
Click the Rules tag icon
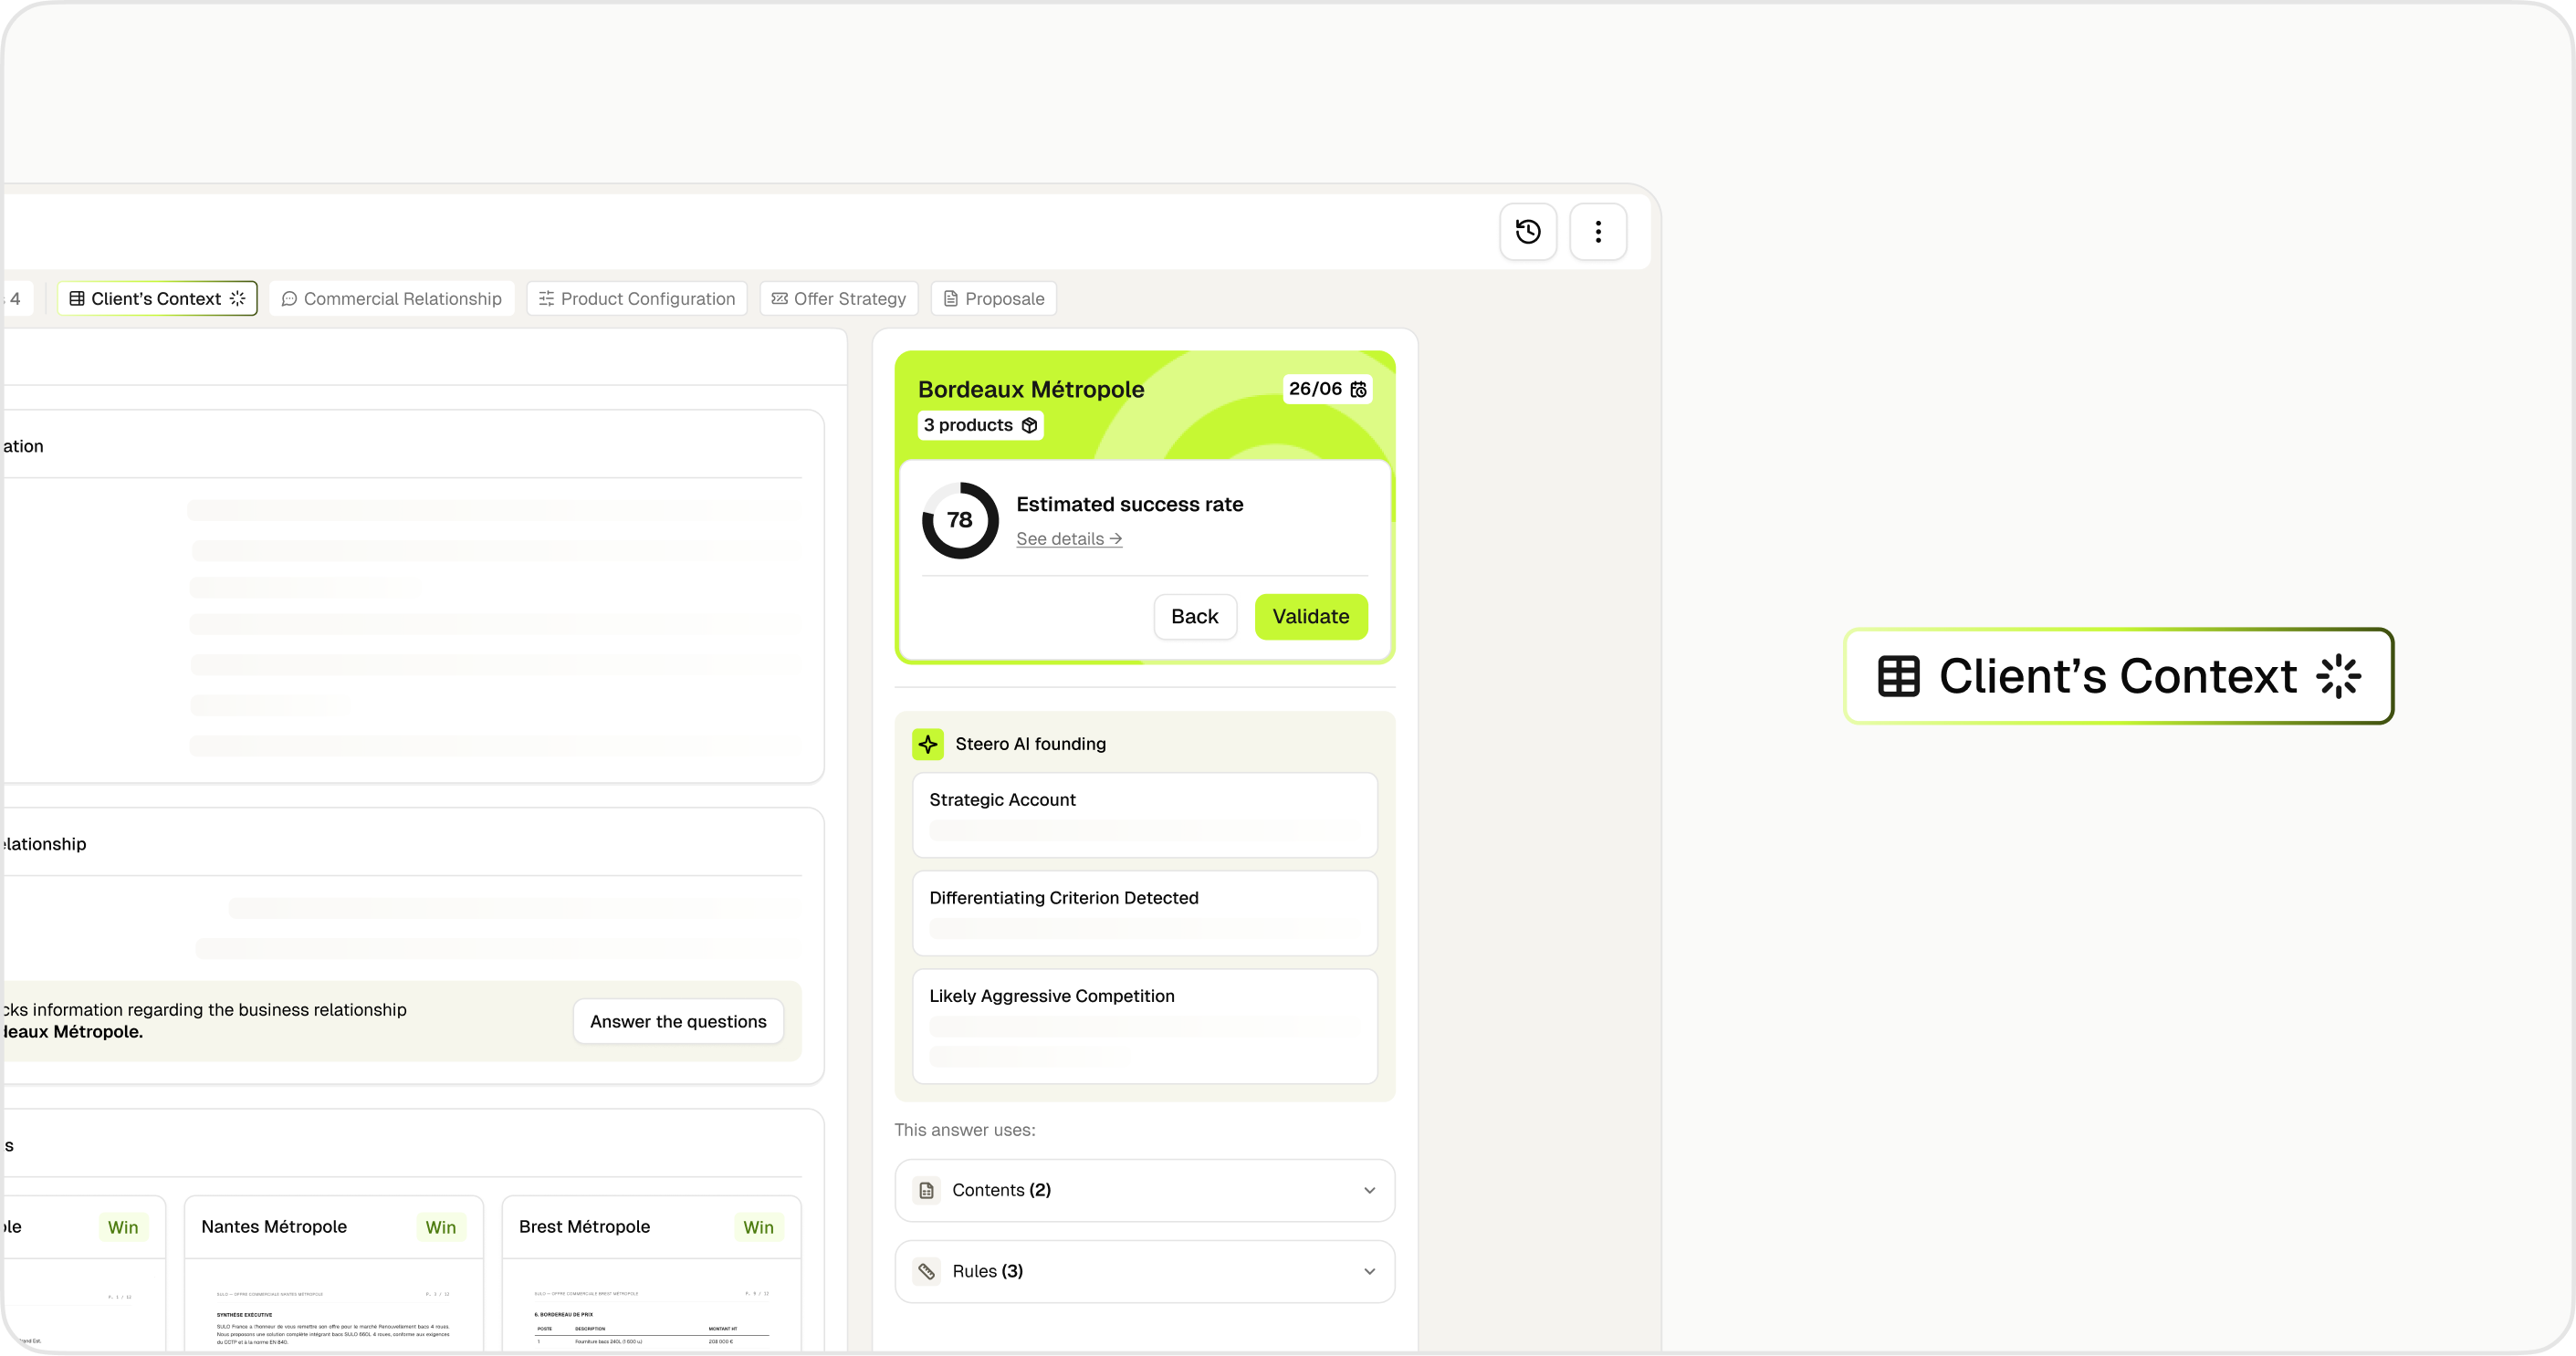point(926,1271)
